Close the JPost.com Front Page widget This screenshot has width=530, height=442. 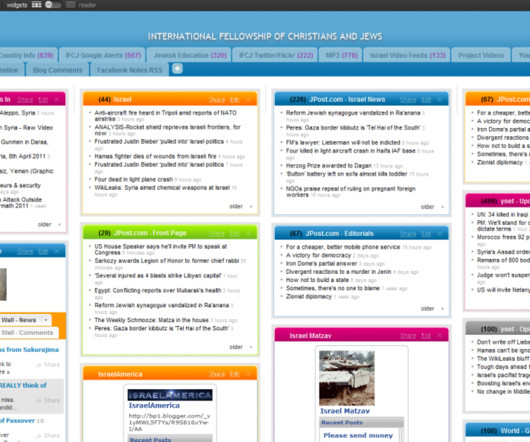click(248, 234)
